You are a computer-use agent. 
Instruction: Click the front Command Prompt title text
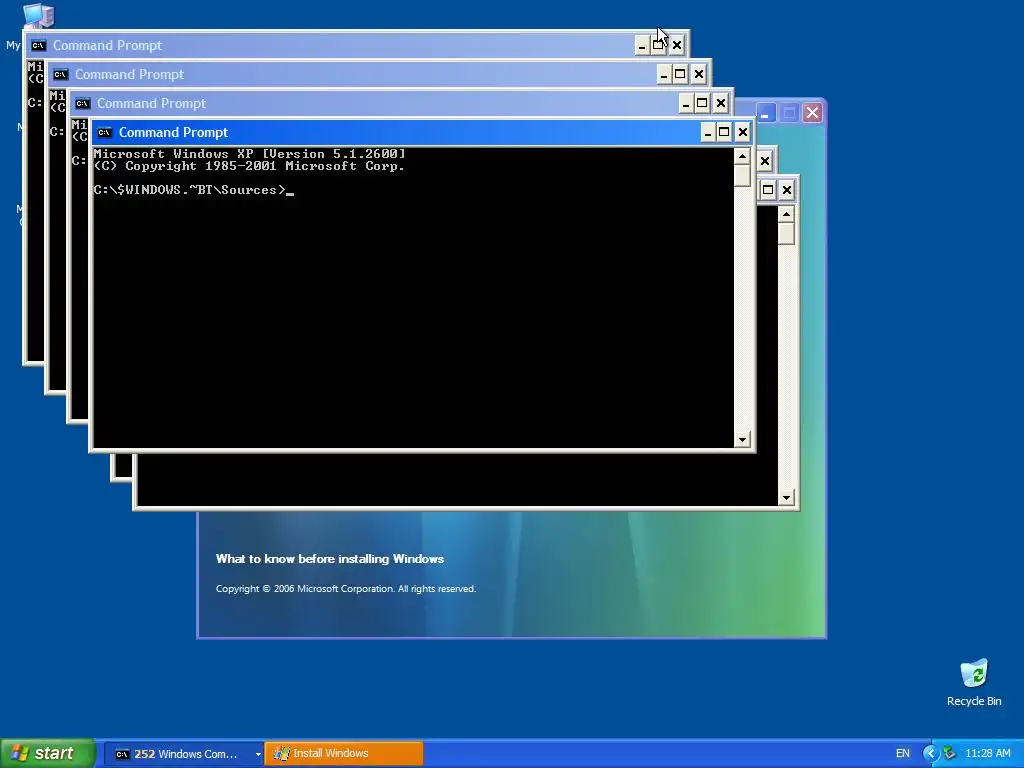click(x=173, y=133)
